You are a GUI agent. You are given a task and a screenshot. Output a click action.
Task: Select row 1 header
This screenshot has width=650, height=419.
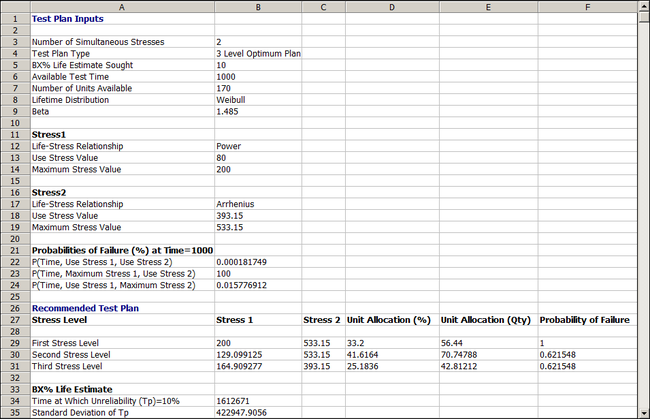pyautogui.click(x=15, y=19)
